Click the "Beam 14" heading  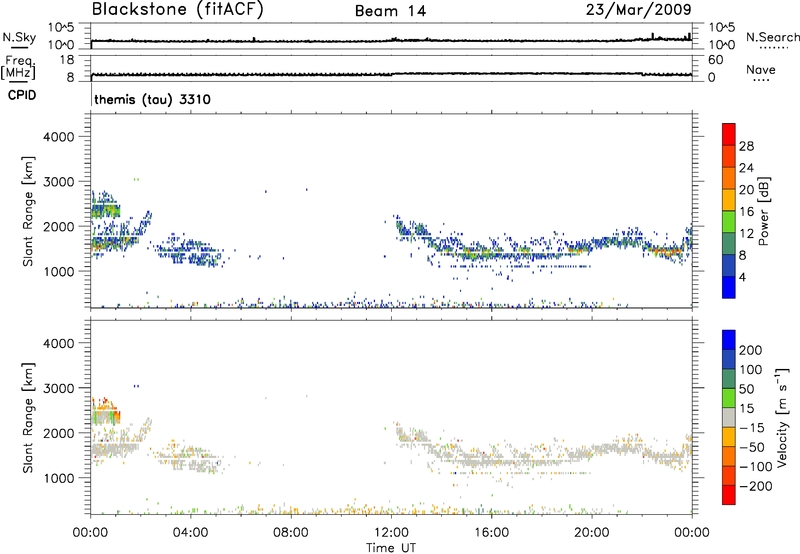[390, 11]
